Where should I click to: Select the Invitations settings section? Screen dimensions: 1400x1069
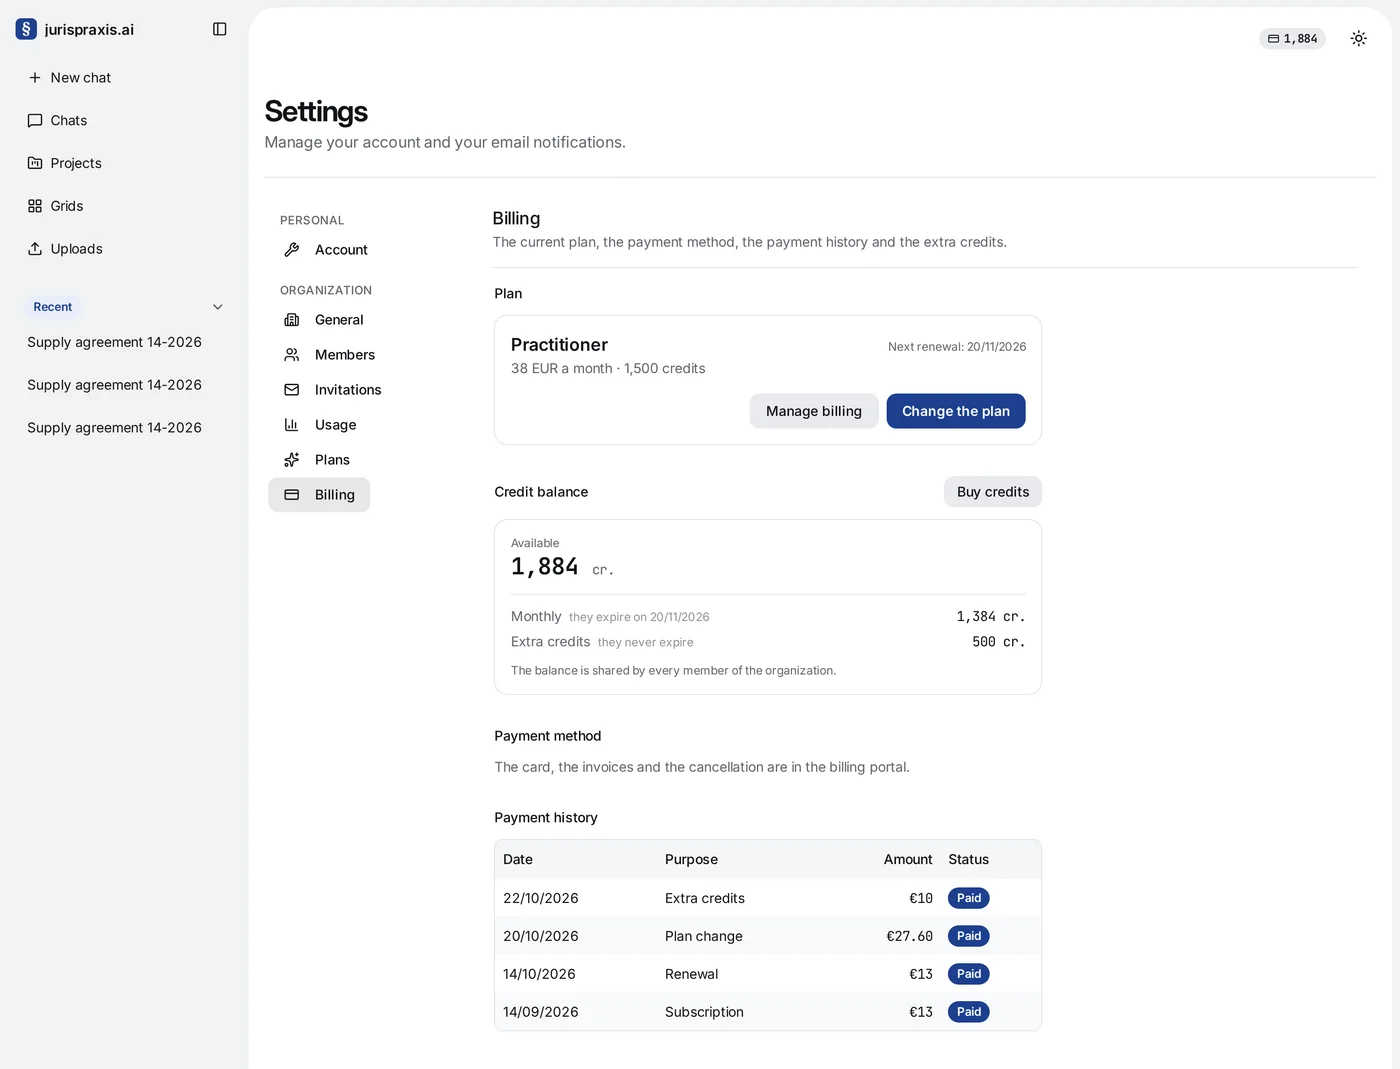point(333,390)
